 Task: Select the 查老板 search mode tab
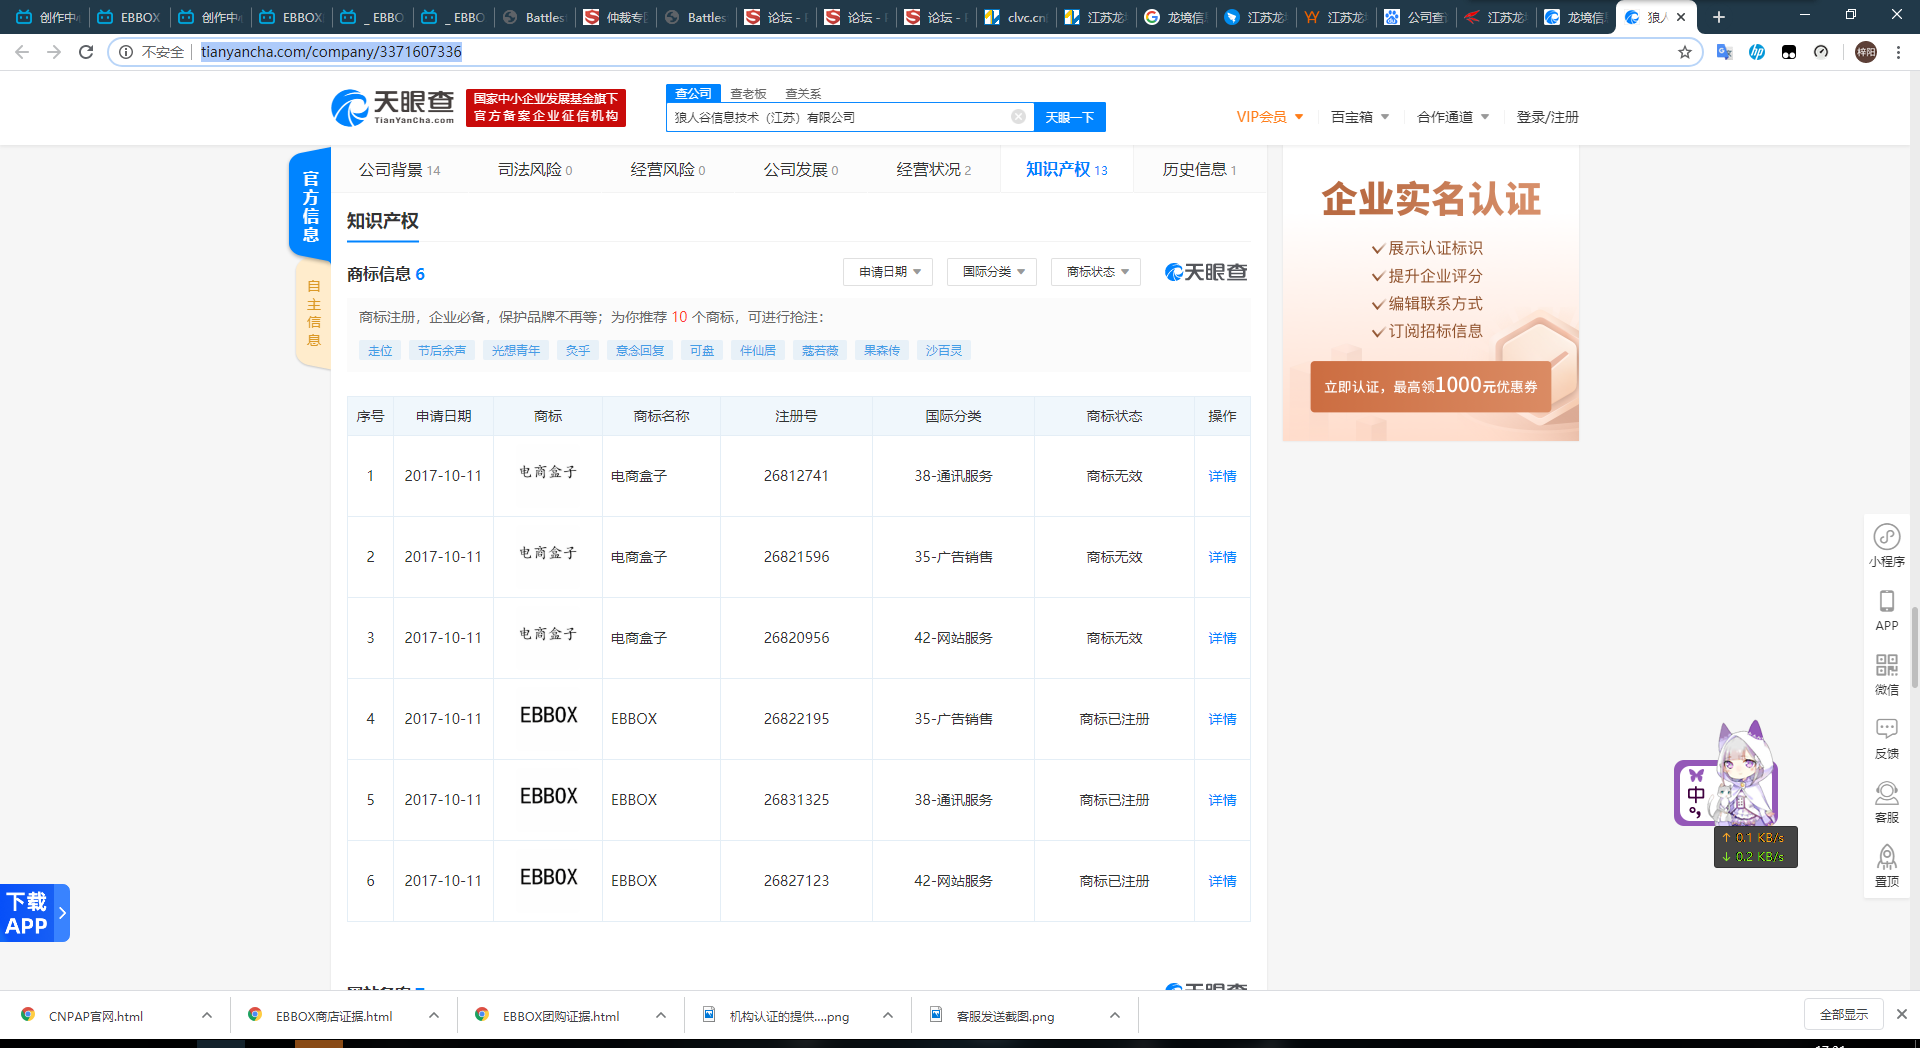tap(748, 93)
